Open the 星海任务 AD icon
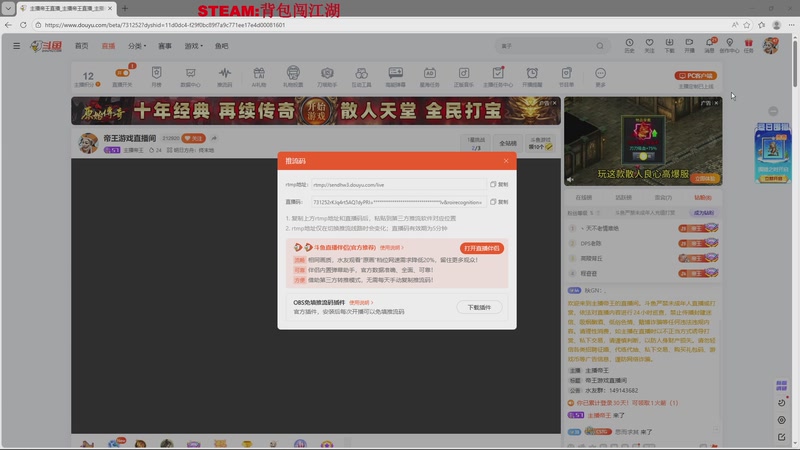 click(x=430, y=77)
